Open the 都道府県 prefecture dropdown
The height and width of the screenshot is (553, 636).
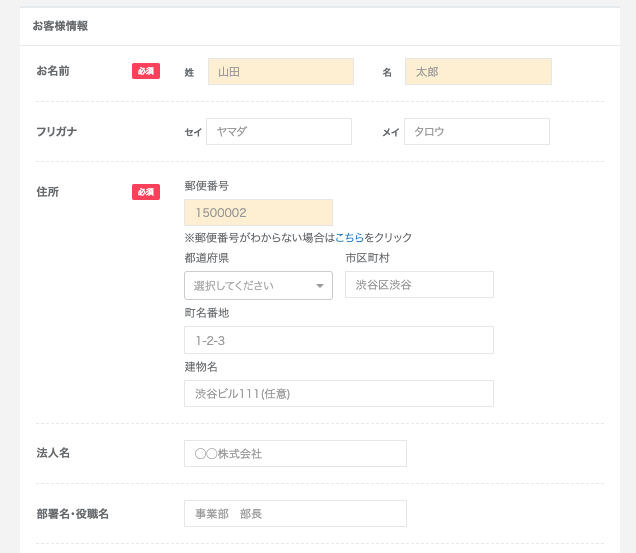[x=258, y=286]
